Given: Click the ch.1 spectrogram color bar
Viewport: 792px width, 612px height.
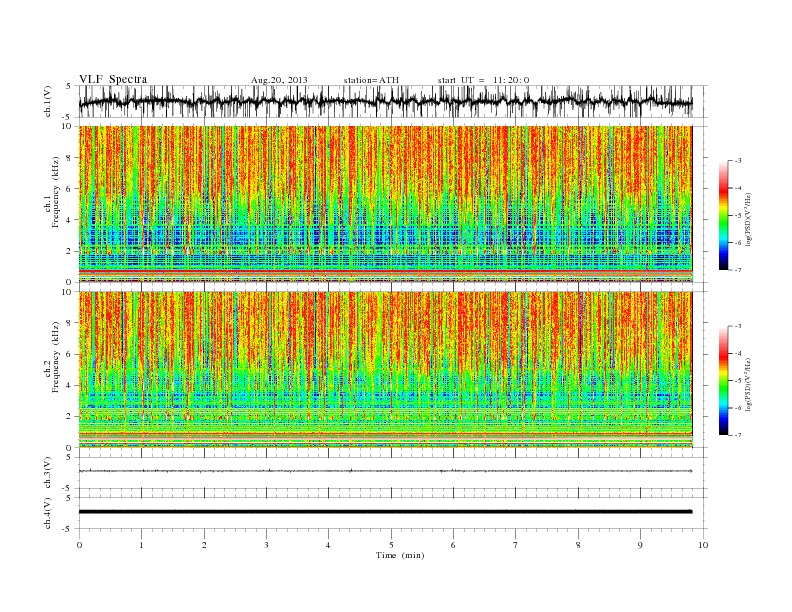Looking at the screenshot, I should (x=724, y=215).
